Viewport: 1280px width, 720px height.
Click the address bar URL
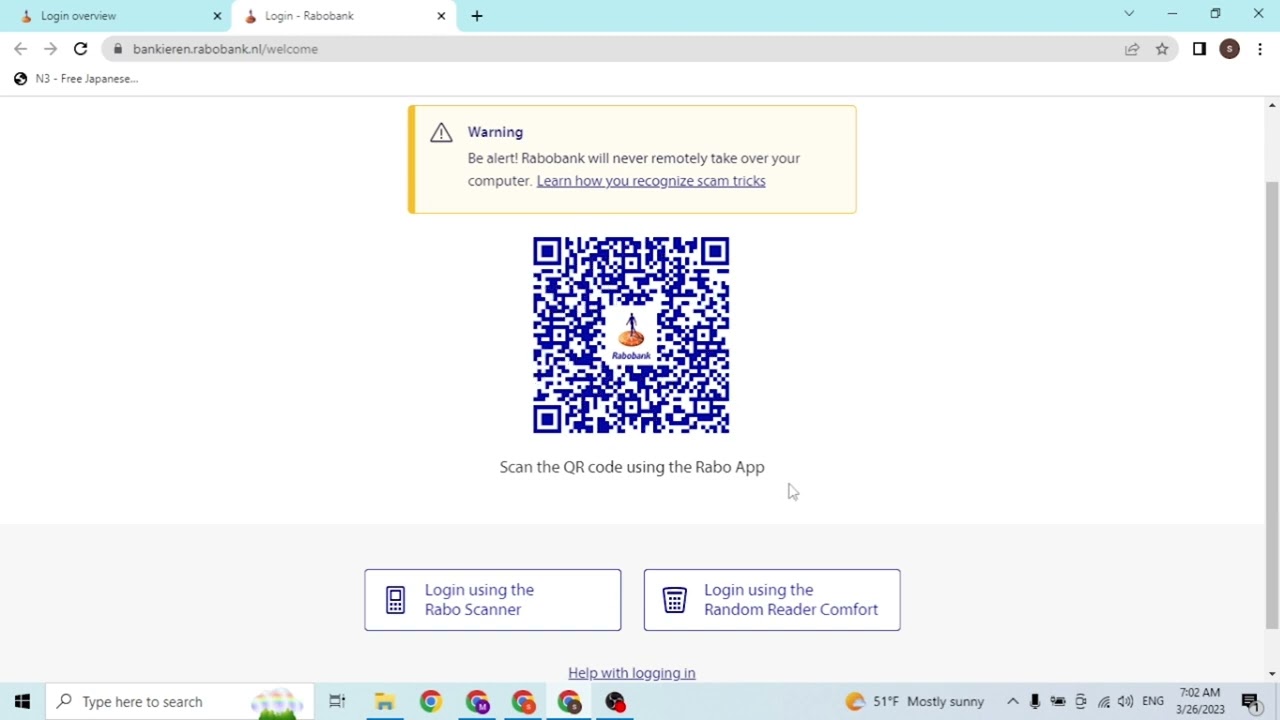225,49
